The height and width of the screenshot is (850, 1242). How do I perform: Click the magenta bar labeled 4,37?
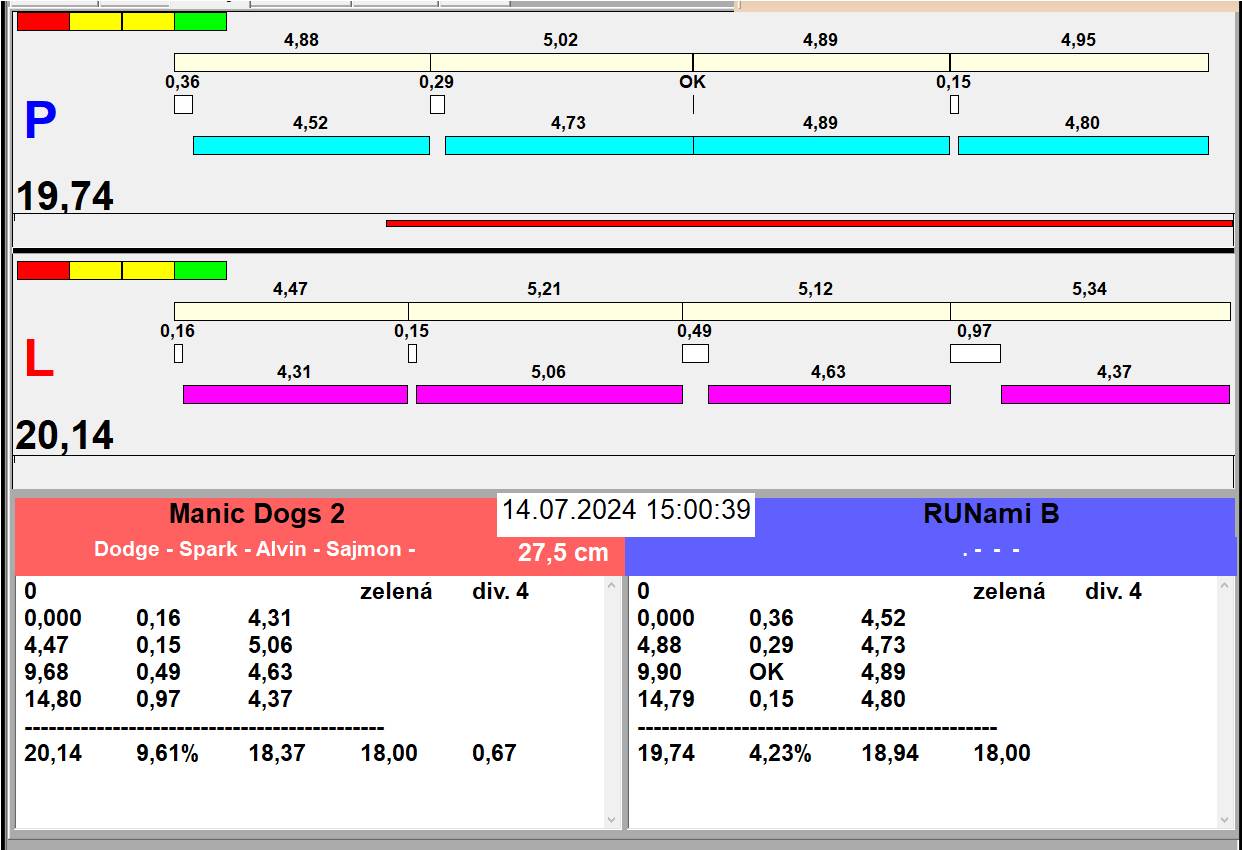pyautogui.click(x=1115, y=394)
